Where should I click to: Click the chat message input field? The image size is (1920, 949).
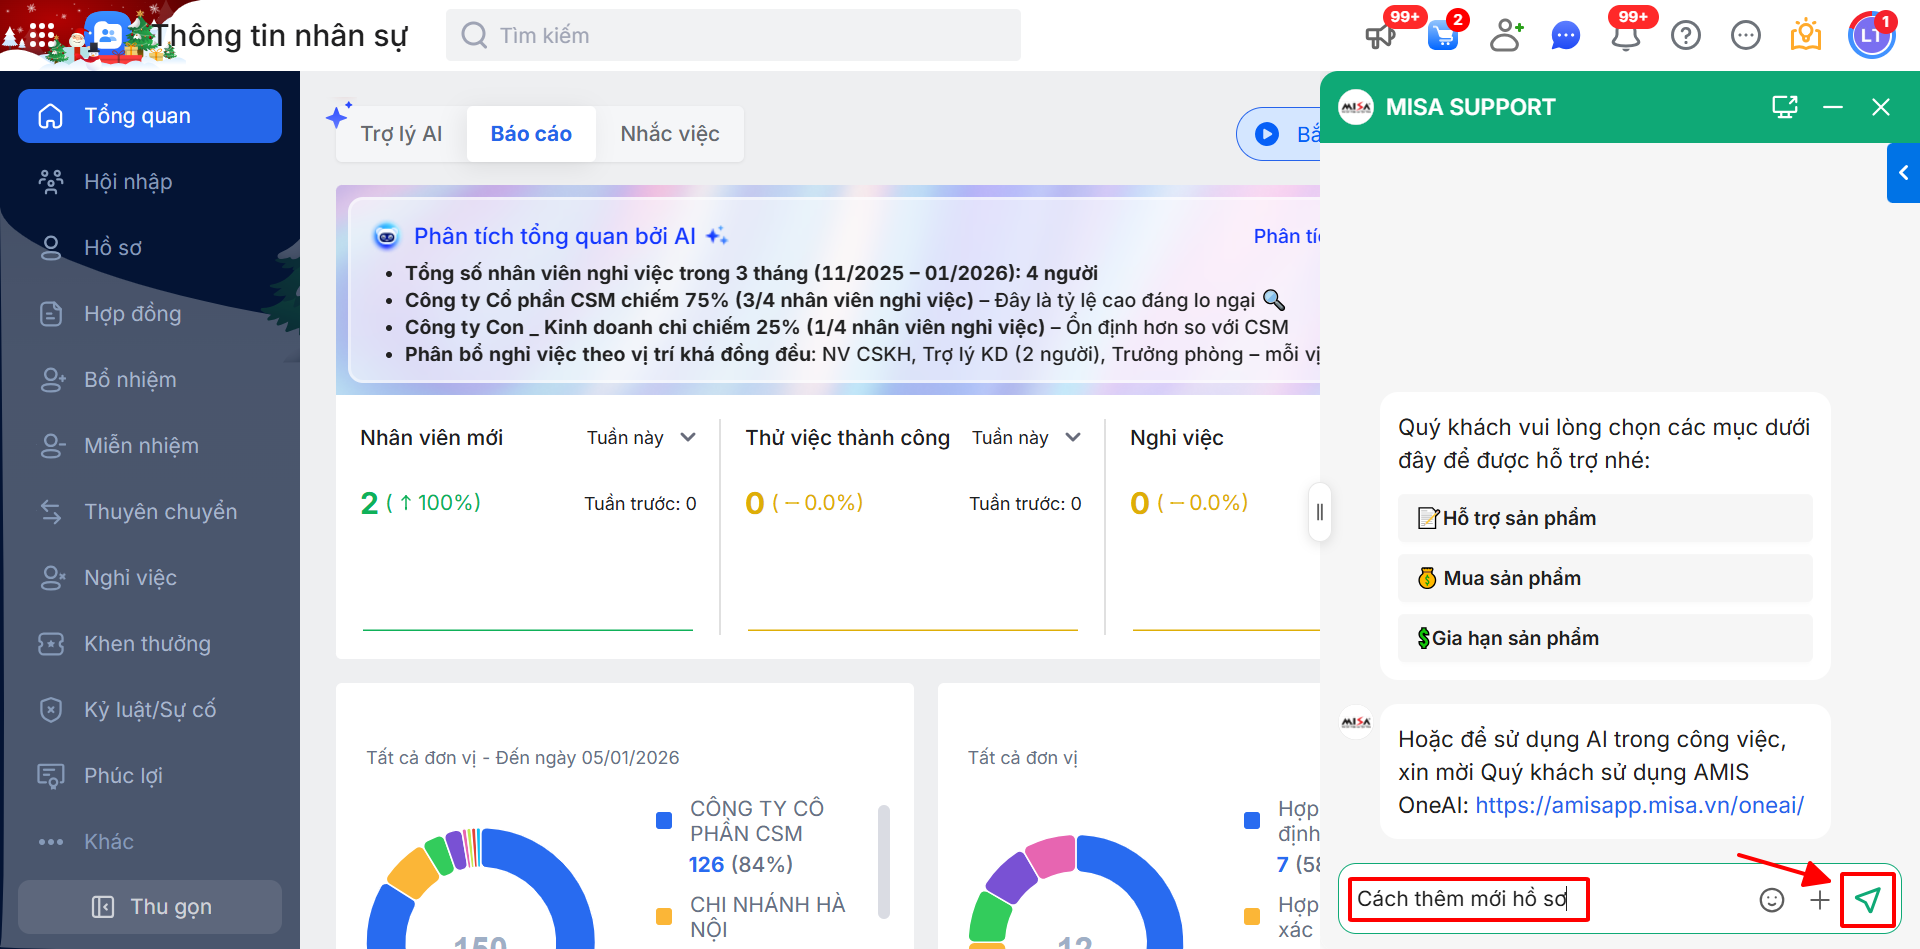(x=1545, y=900)
